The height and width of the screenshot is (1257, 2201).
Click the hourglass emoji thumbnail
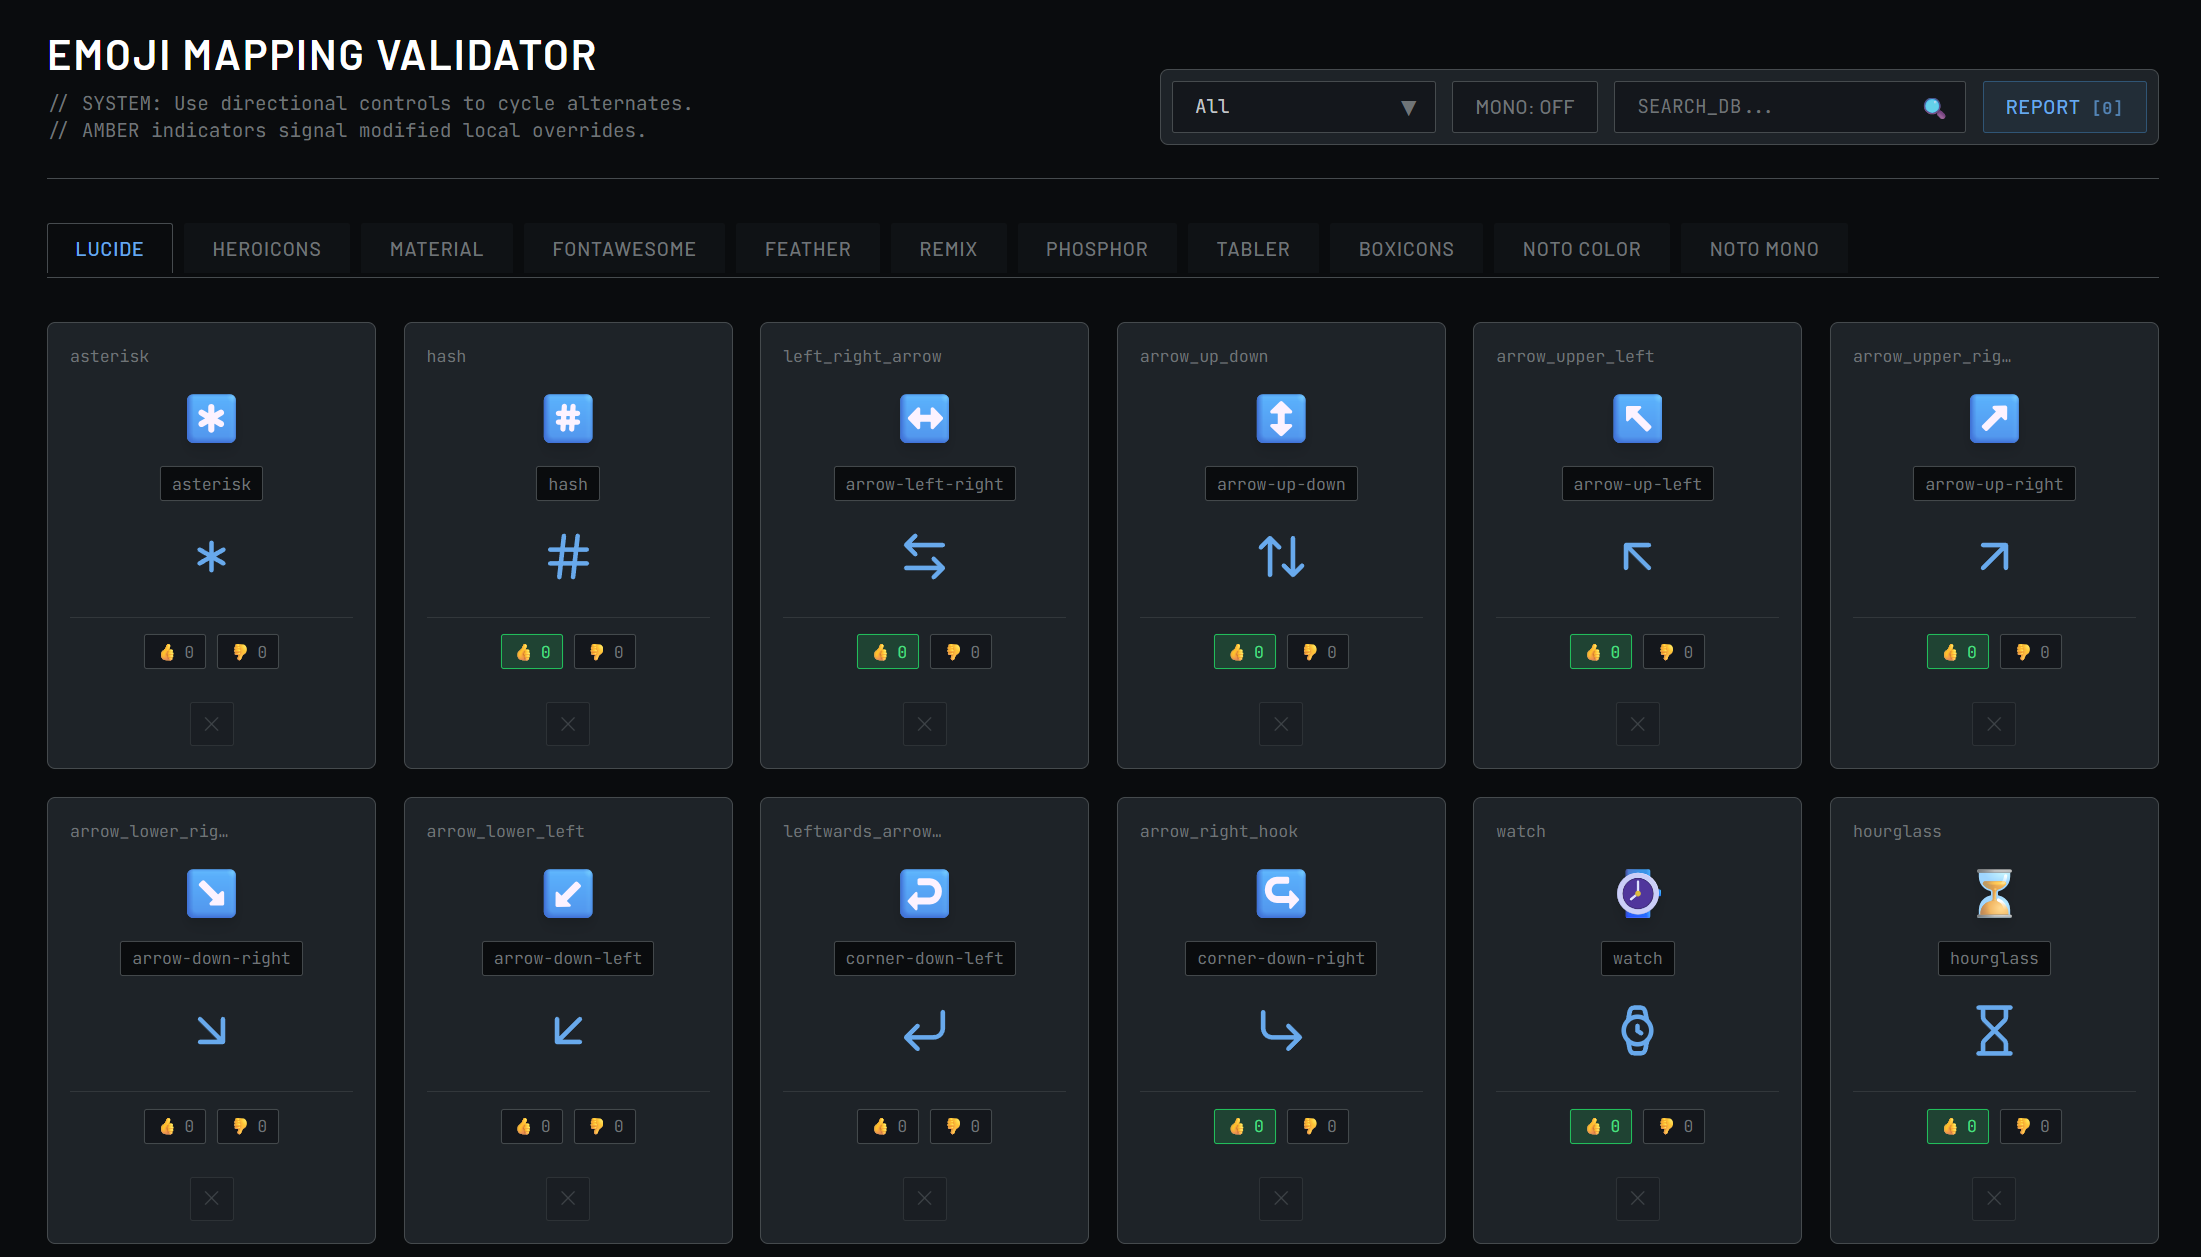coord(1993,893)
